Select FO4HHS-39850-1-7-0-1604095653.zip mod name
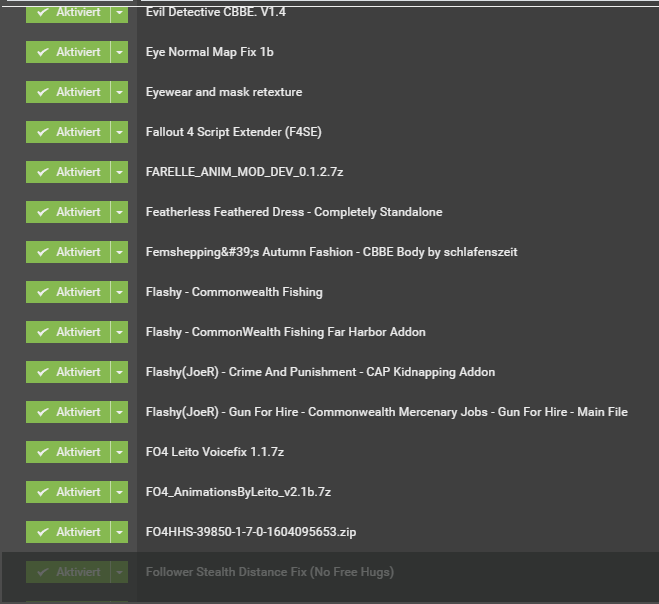659x604 pixels. pyautogui.click(x=251, y=532)
